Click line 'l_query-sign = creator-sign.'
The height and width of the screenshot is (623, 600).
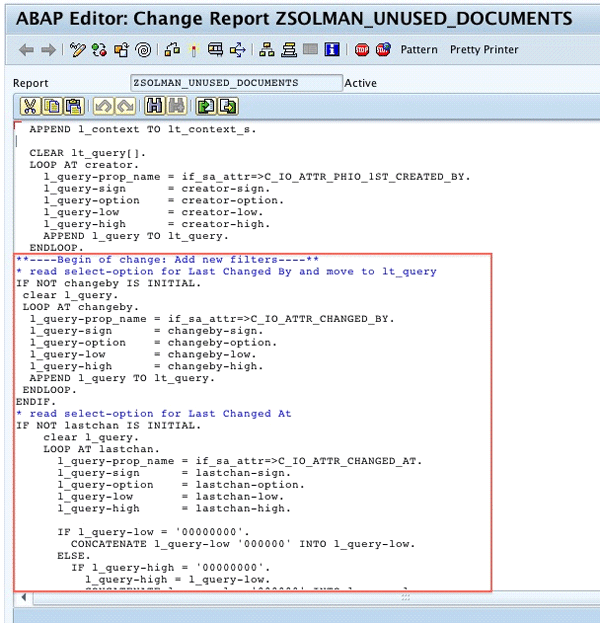pyautogui.click(x=157, y=189)
